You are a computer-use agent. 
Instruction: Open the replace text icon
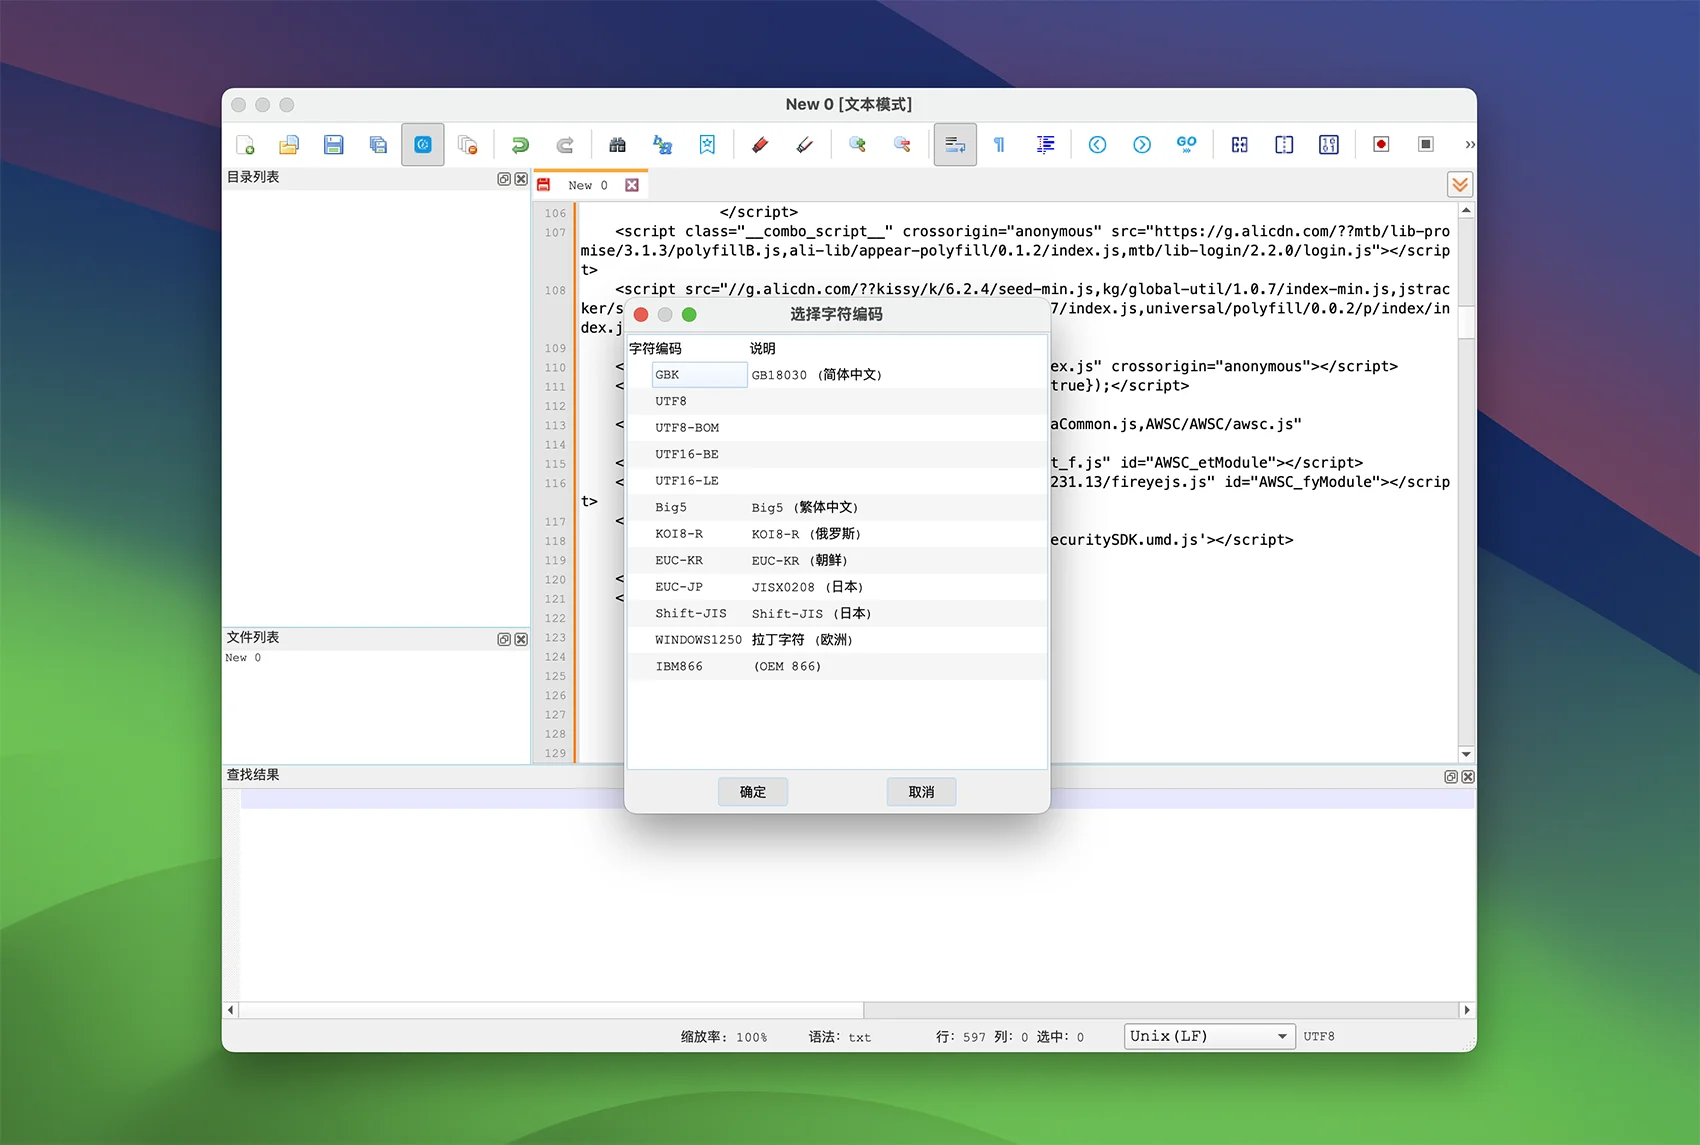(x=662, y=145)
